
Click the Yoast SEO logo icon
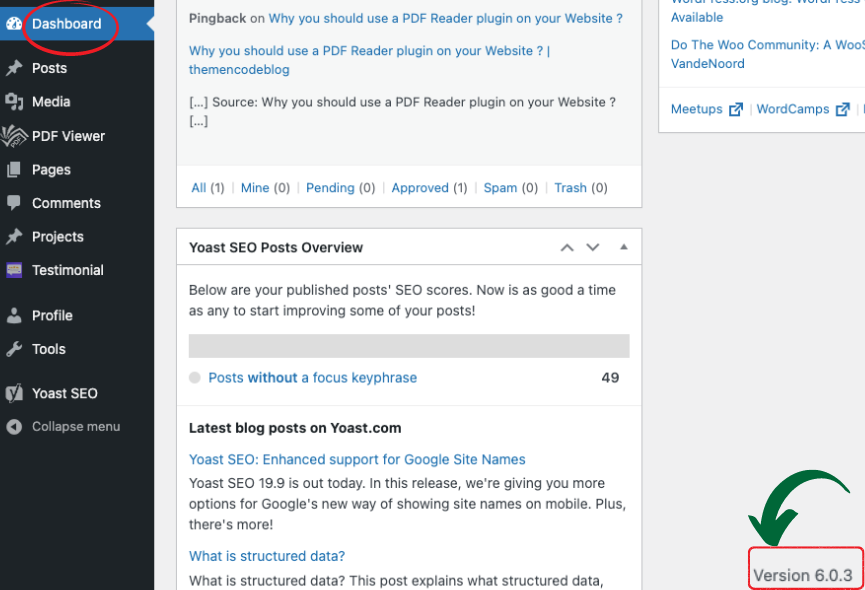(x=14, y=393)
